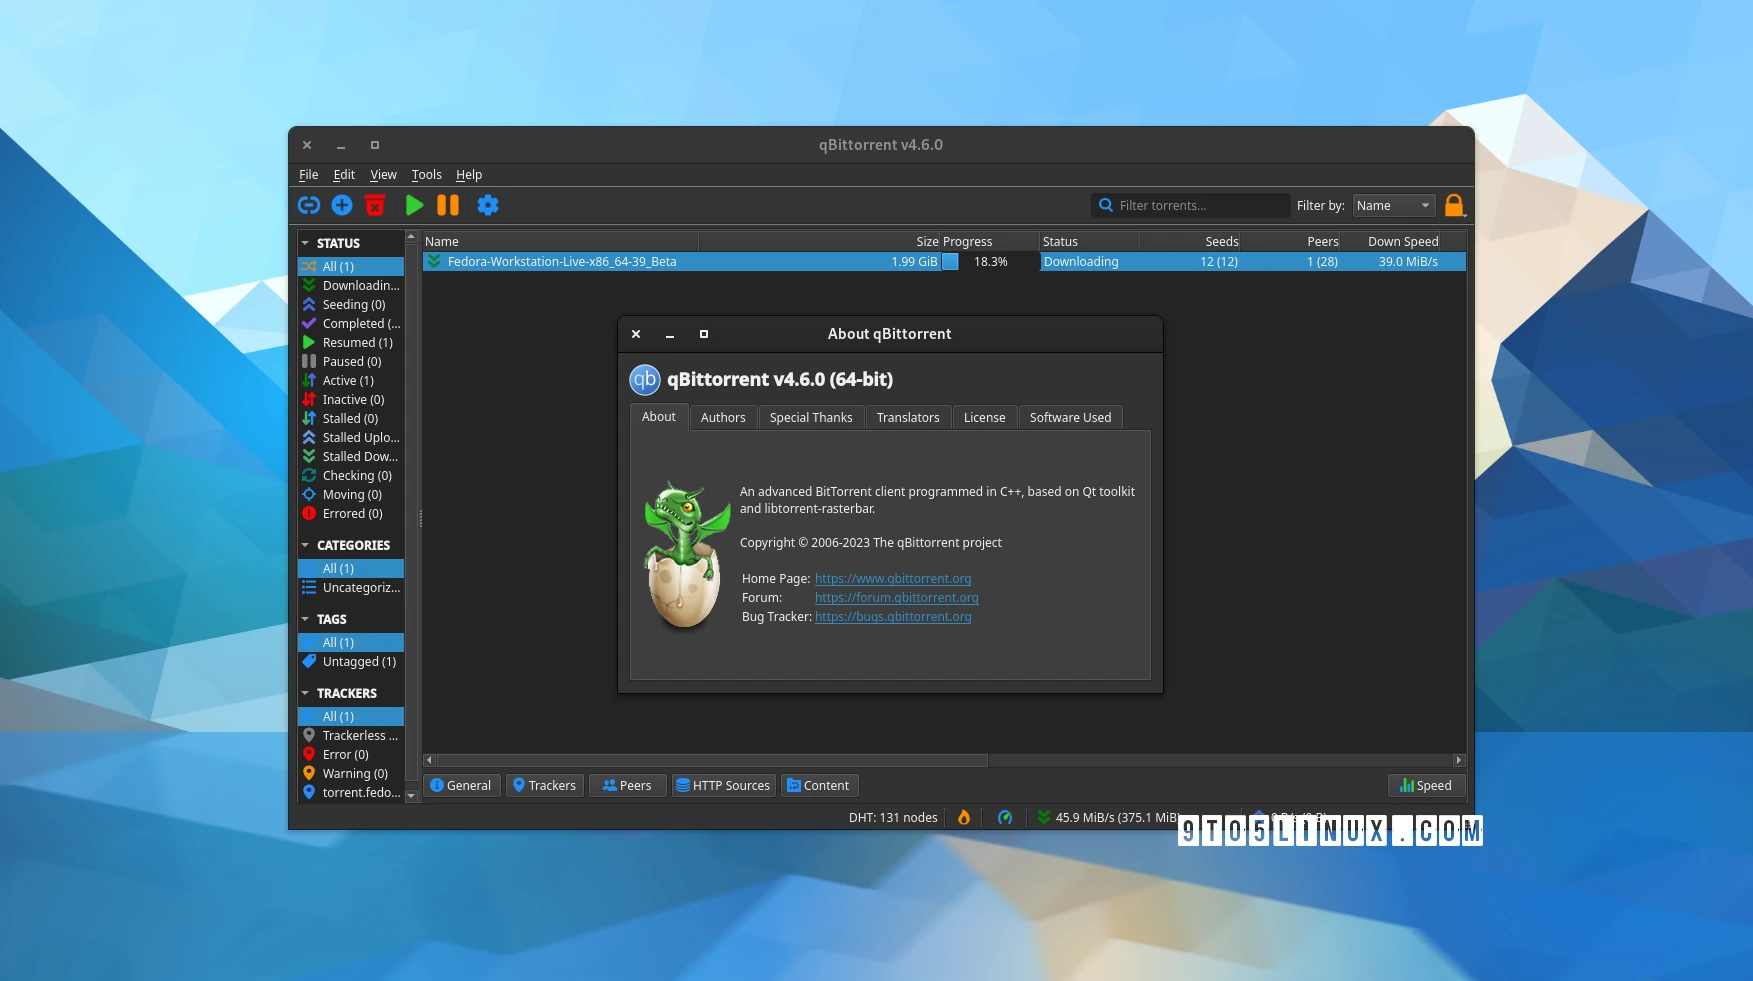Click the download speed arrows in status bar

click(1043, 817)
